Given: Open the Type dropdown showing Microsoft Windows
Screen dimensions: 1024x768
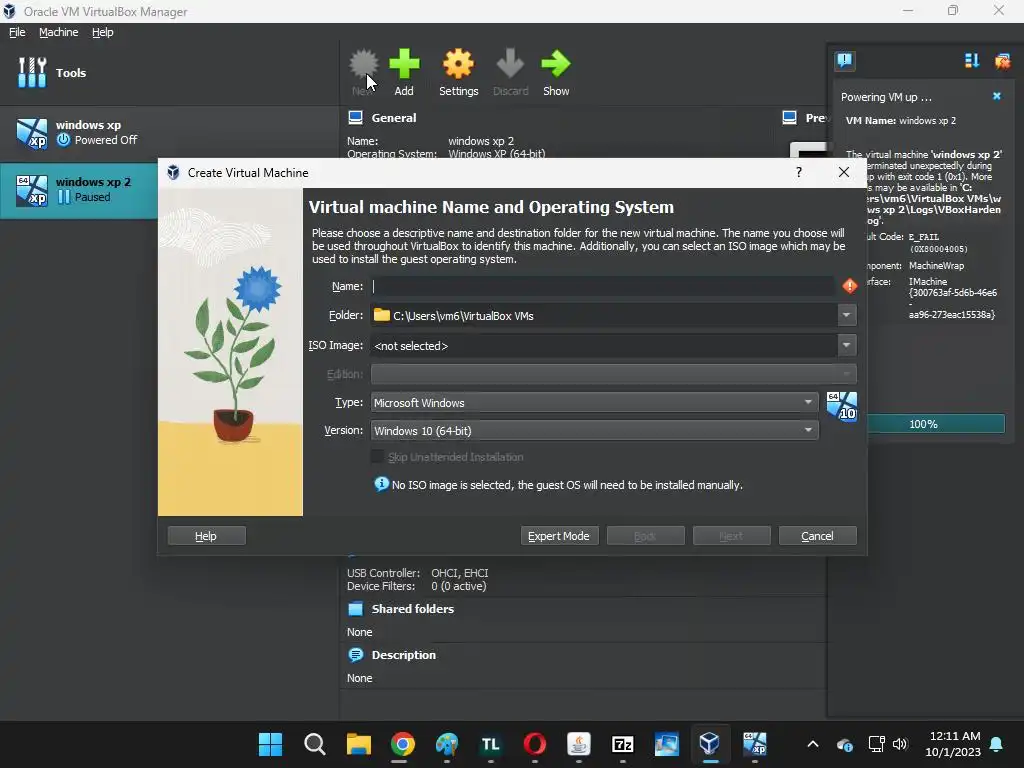Looking at the screenshot, I should click(594, 402).
